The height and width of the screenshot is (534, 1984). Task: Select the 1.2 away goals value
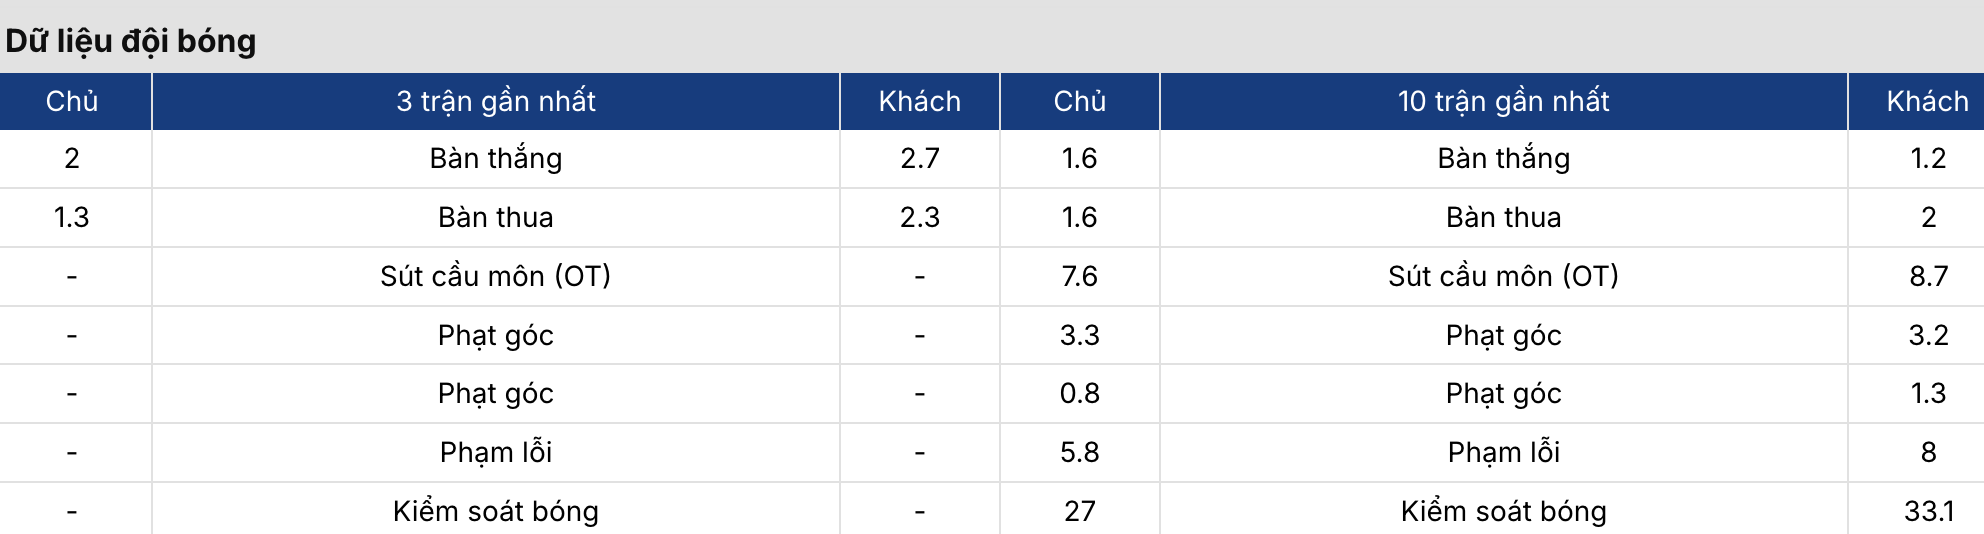click(x=1929, y=158)
